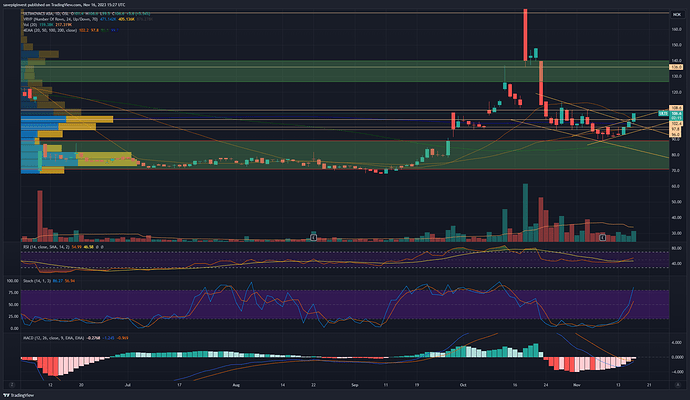Click the Stoch scale value 50.00
The height and width of the screenshot is (400, 690).
(x=14, y=305)
